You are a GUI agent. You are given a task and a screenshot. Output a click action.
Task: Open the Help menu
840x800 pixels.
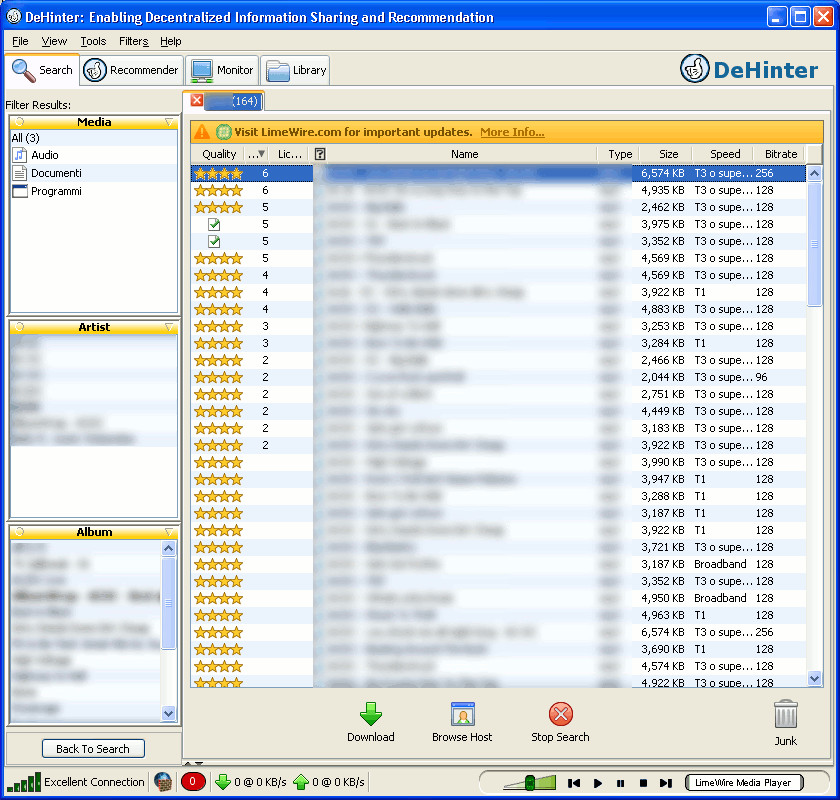[x=170, y=41]
